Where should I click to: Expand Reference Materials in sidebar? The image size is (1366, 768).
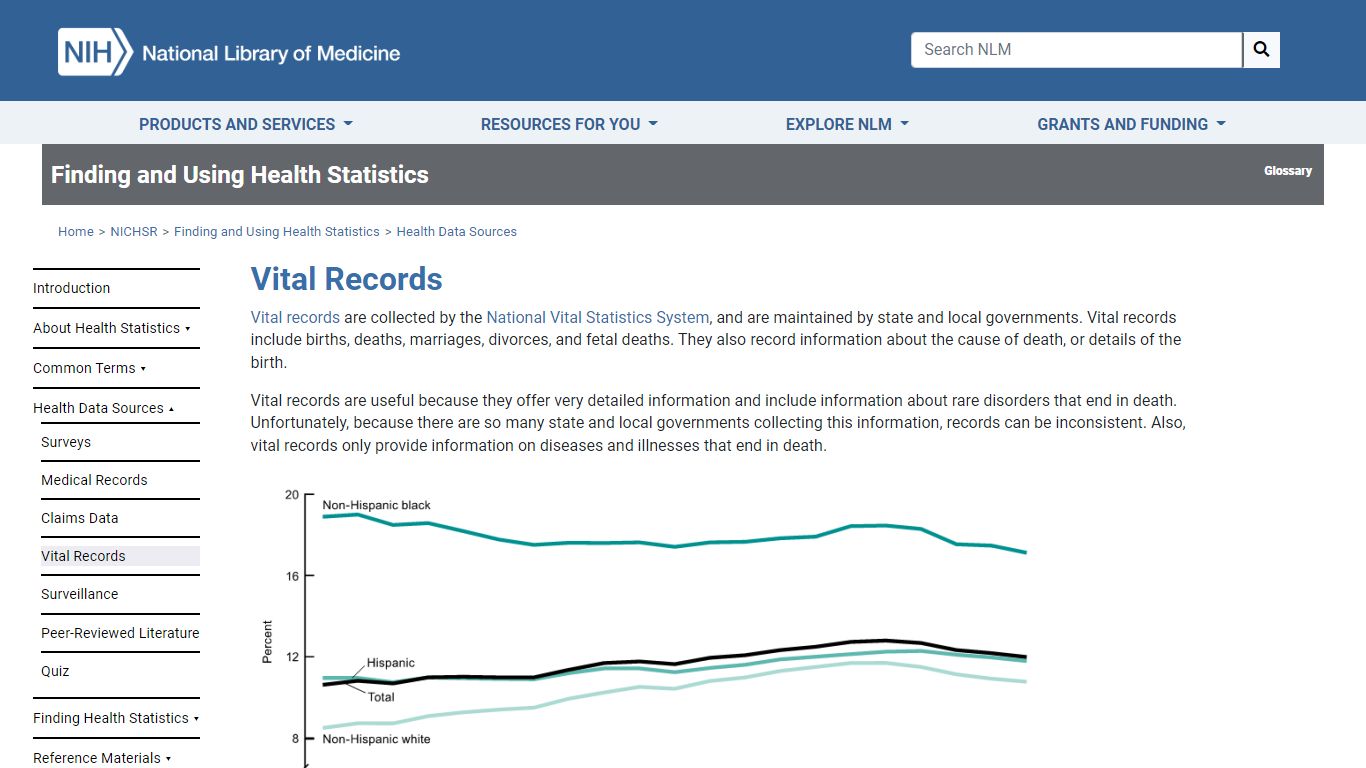point(102,758)
